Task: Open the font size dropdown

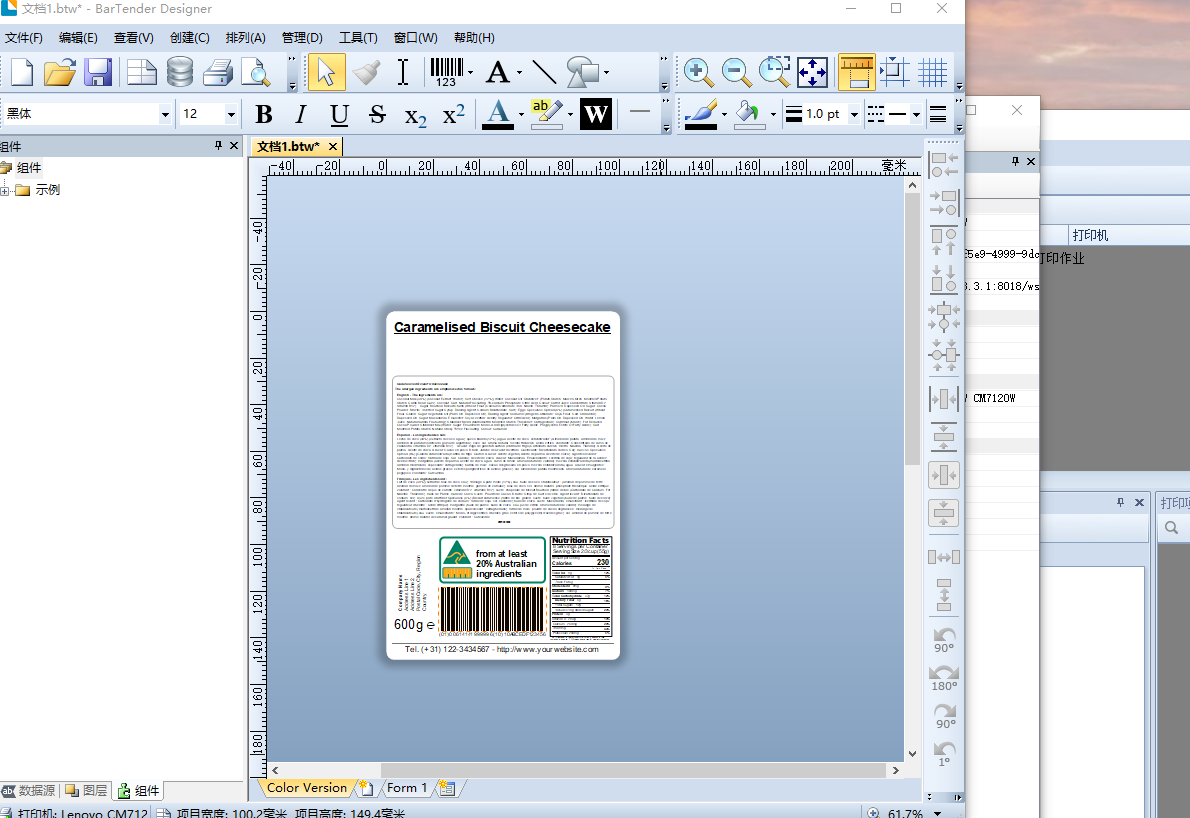Action: tap(231, 115)
